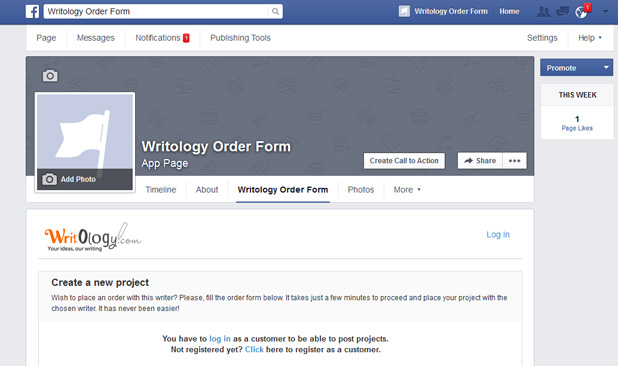618x366 pixels.
Task: Open the three dots more options button
Action: (514, 161)
